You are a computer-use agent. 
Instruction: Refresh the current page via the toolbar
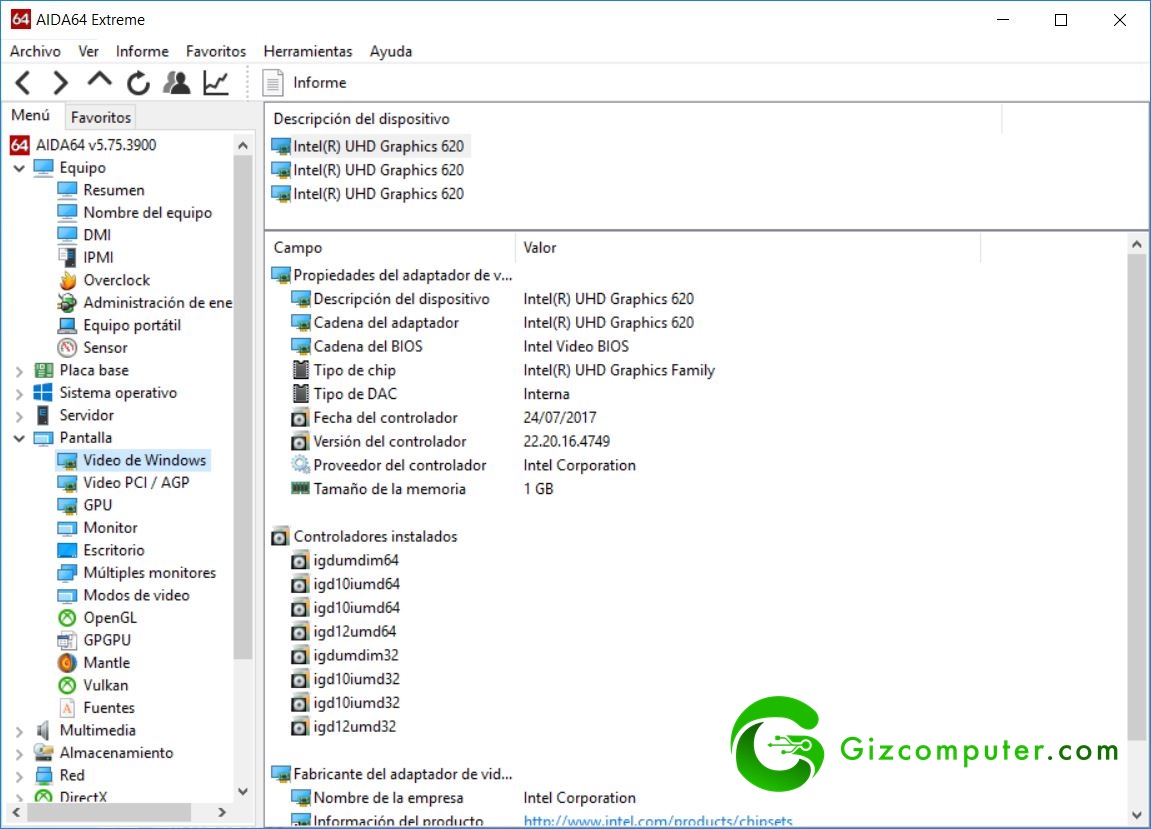click(x=138, y=83)
